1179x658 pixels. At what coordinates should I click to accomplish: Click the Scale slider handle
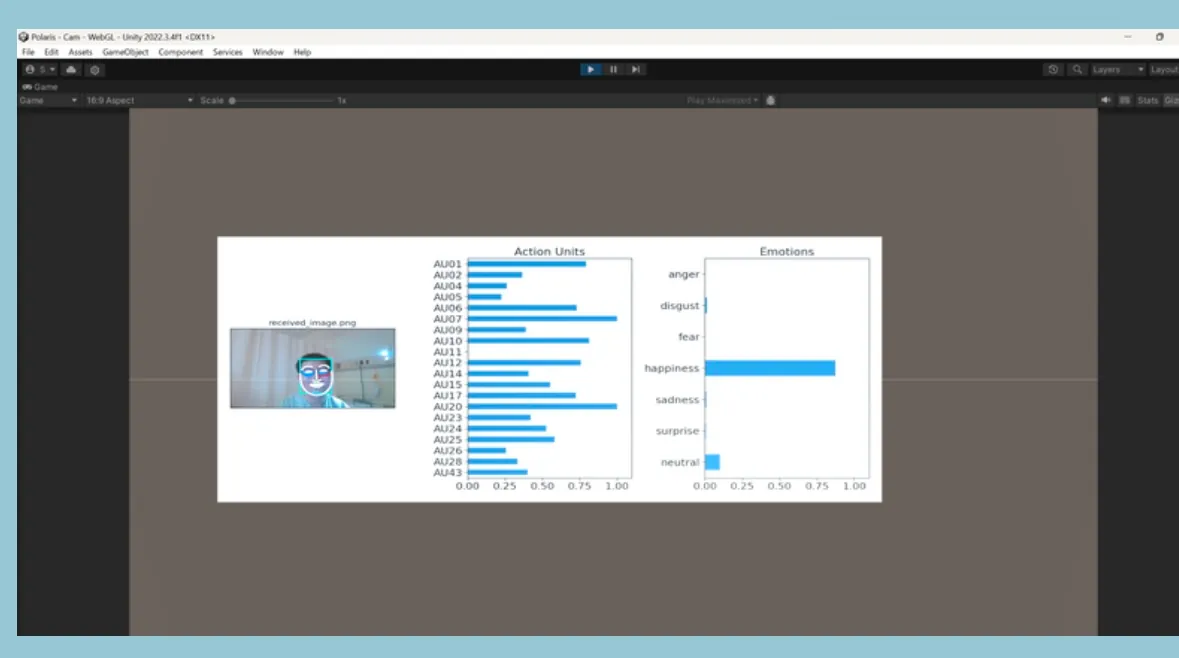click(232, 100)
